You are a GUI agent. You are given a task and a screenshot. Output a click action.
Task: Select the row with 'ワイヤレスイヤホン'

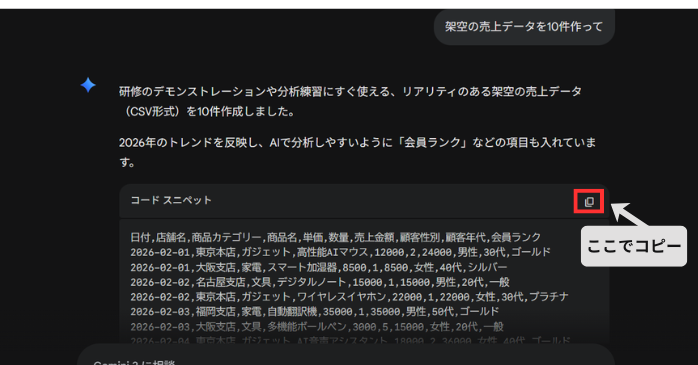click(x=349, y=297)
